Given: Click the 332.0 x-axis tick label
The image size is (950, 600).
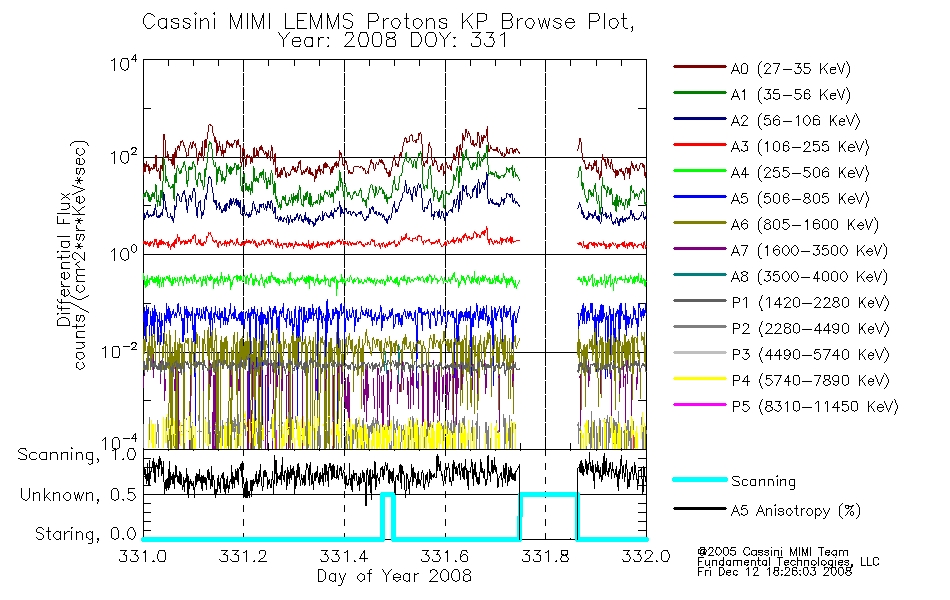Looking at the screenshot, I should coord(646,556).
